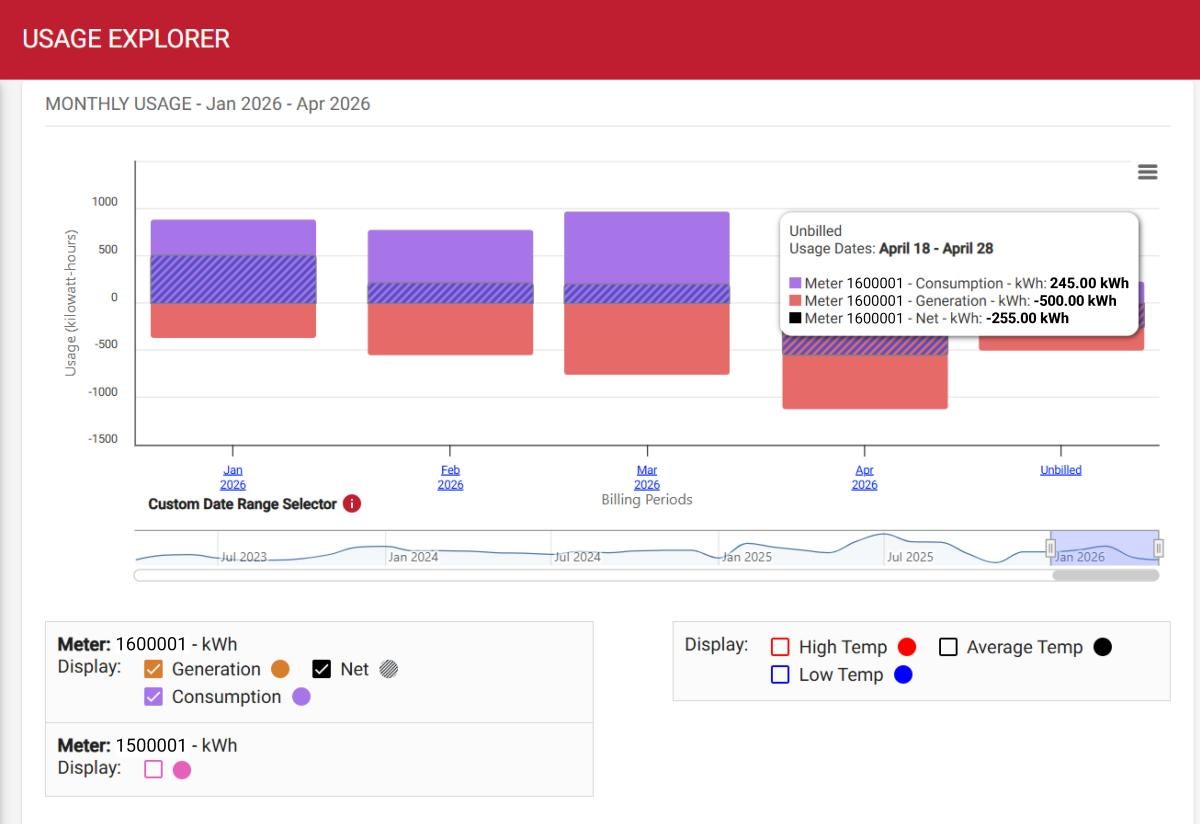The height and width of the screenshot is (824, 1200).
Task: Uncheck the Net display checkbox
Action: coord(322,668)
